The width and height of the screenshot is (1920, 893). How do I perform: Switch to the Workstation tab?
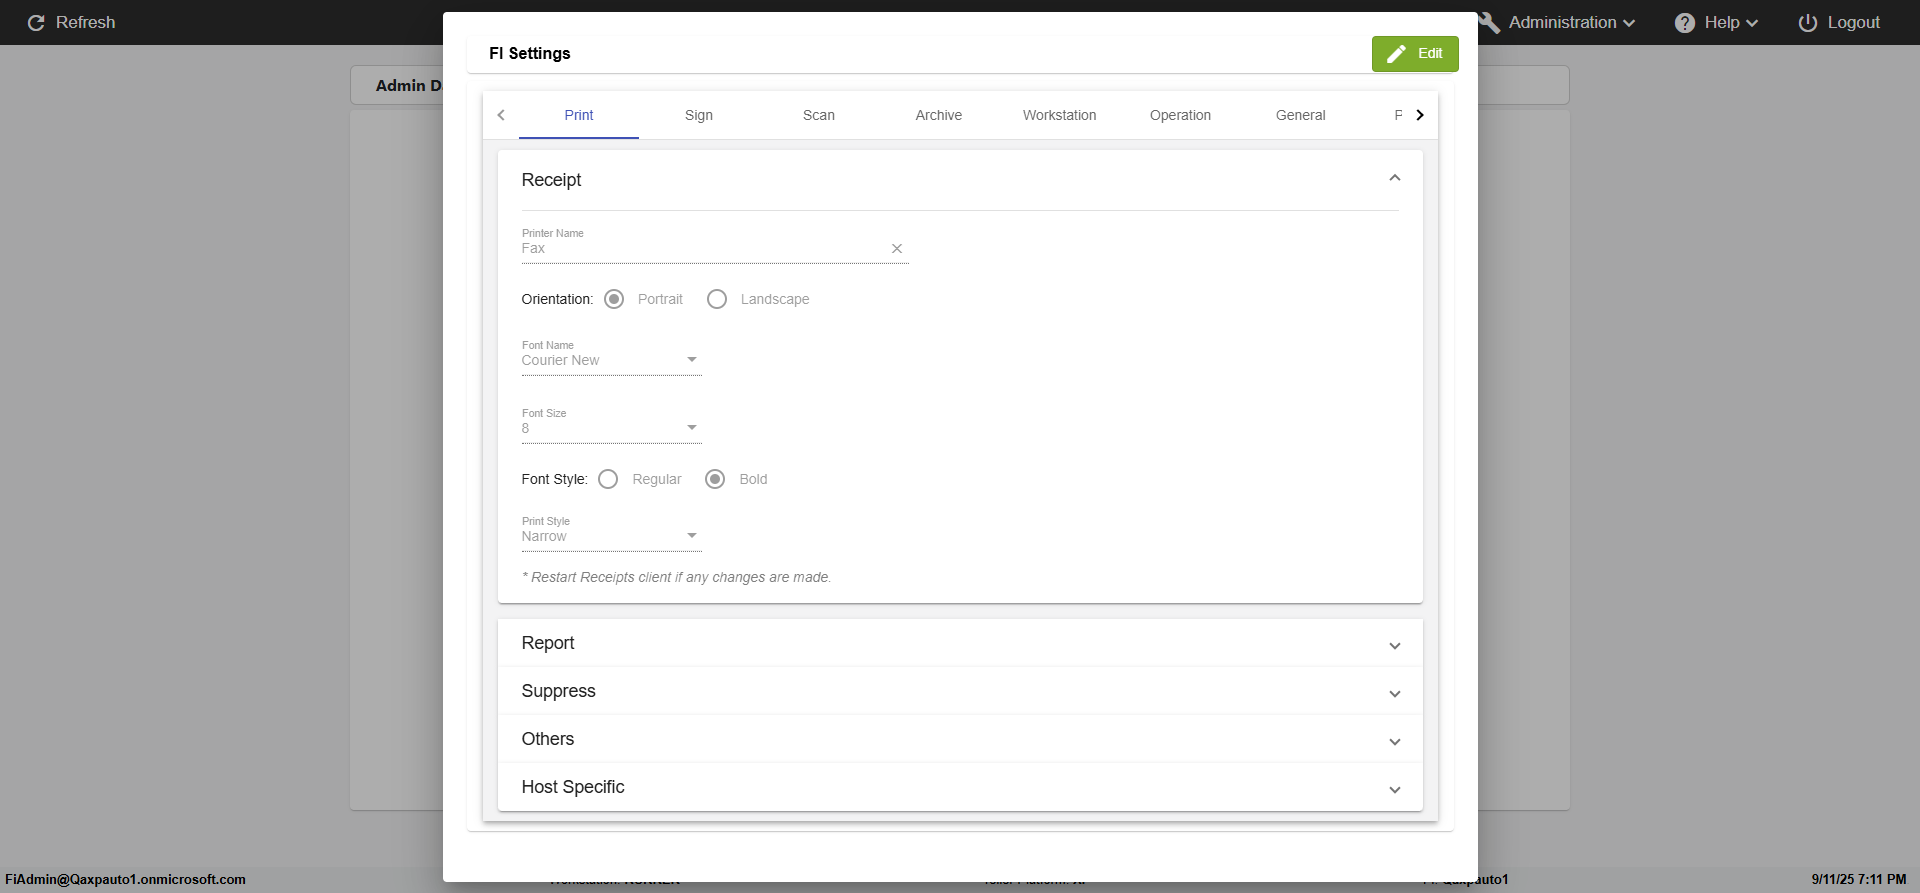1059,115
